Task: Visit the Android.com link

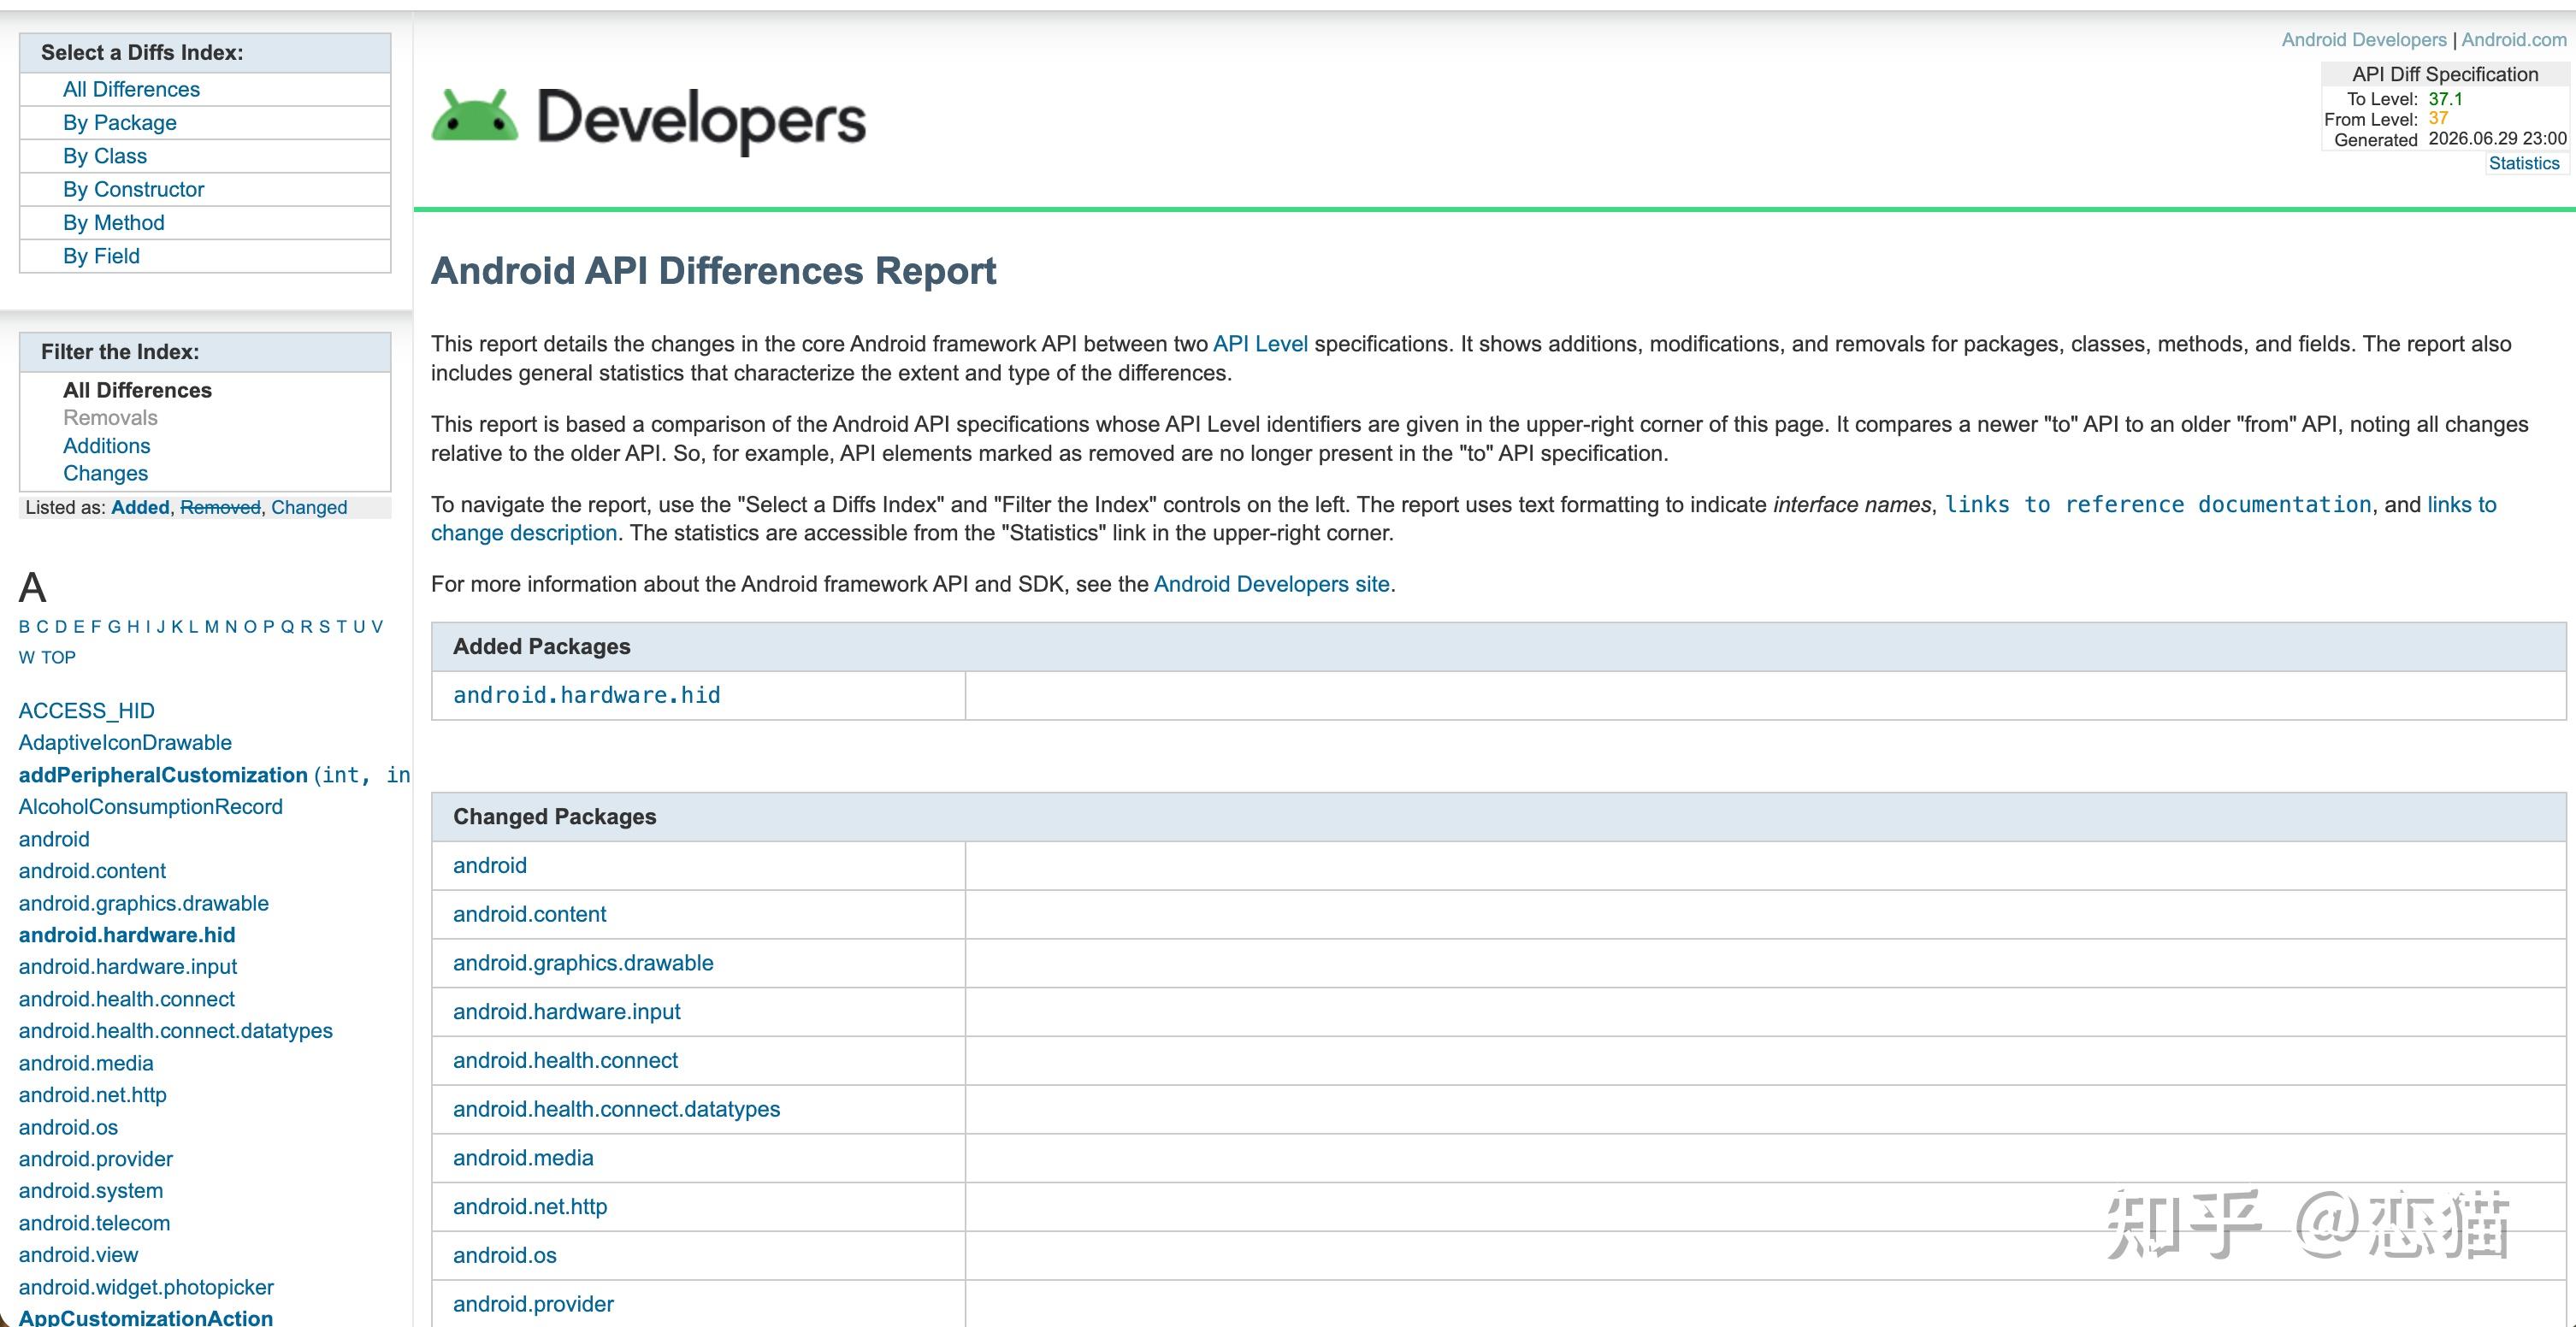Action: coord(2513,40)
